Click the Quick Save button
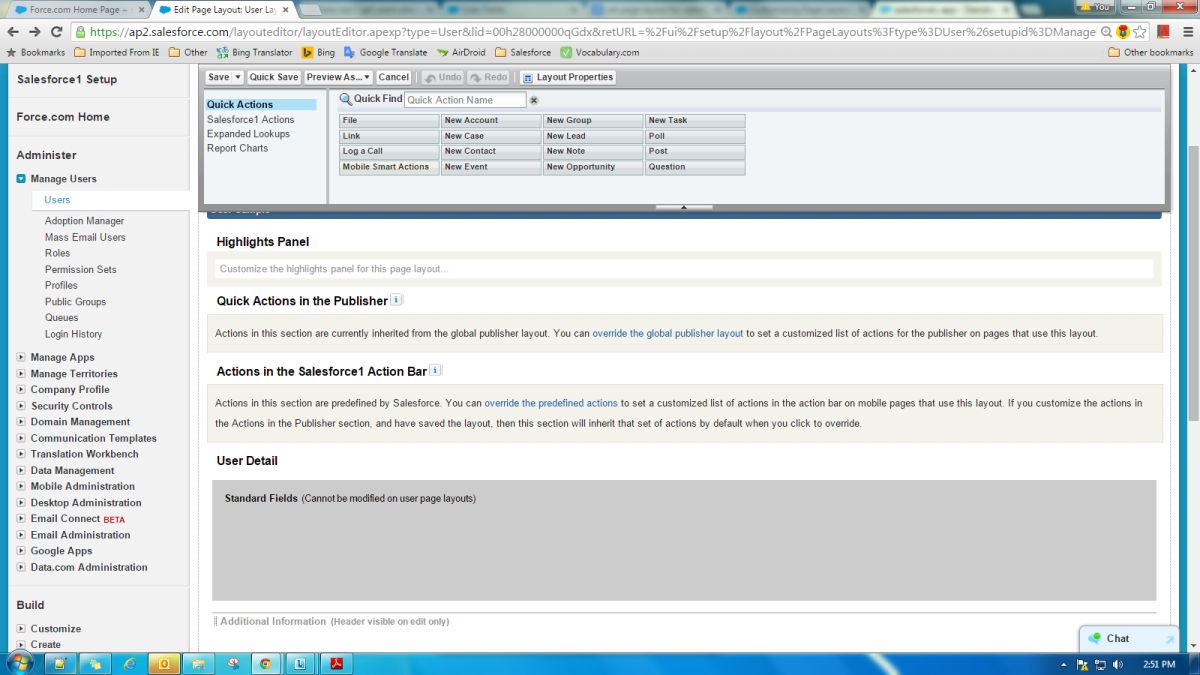The width and height of the screenshot is (1200, 675). pyautogui.click(x=274, y=77)
